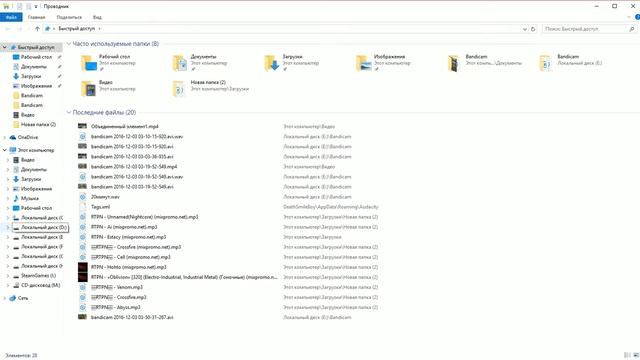Click the back navigation arrow
This screenshot has width=640, height=360.
coord(7,29)
